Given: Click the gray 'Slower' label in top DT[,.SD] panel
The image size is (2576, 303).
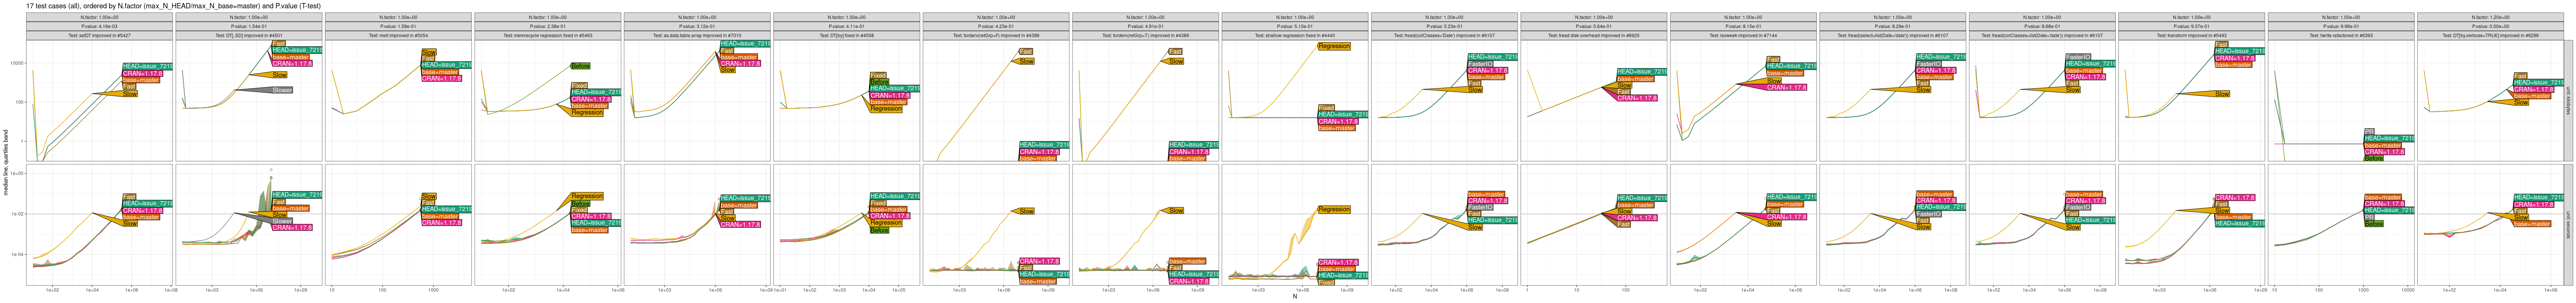Looking at the screenshot, I should click(282, 90).
